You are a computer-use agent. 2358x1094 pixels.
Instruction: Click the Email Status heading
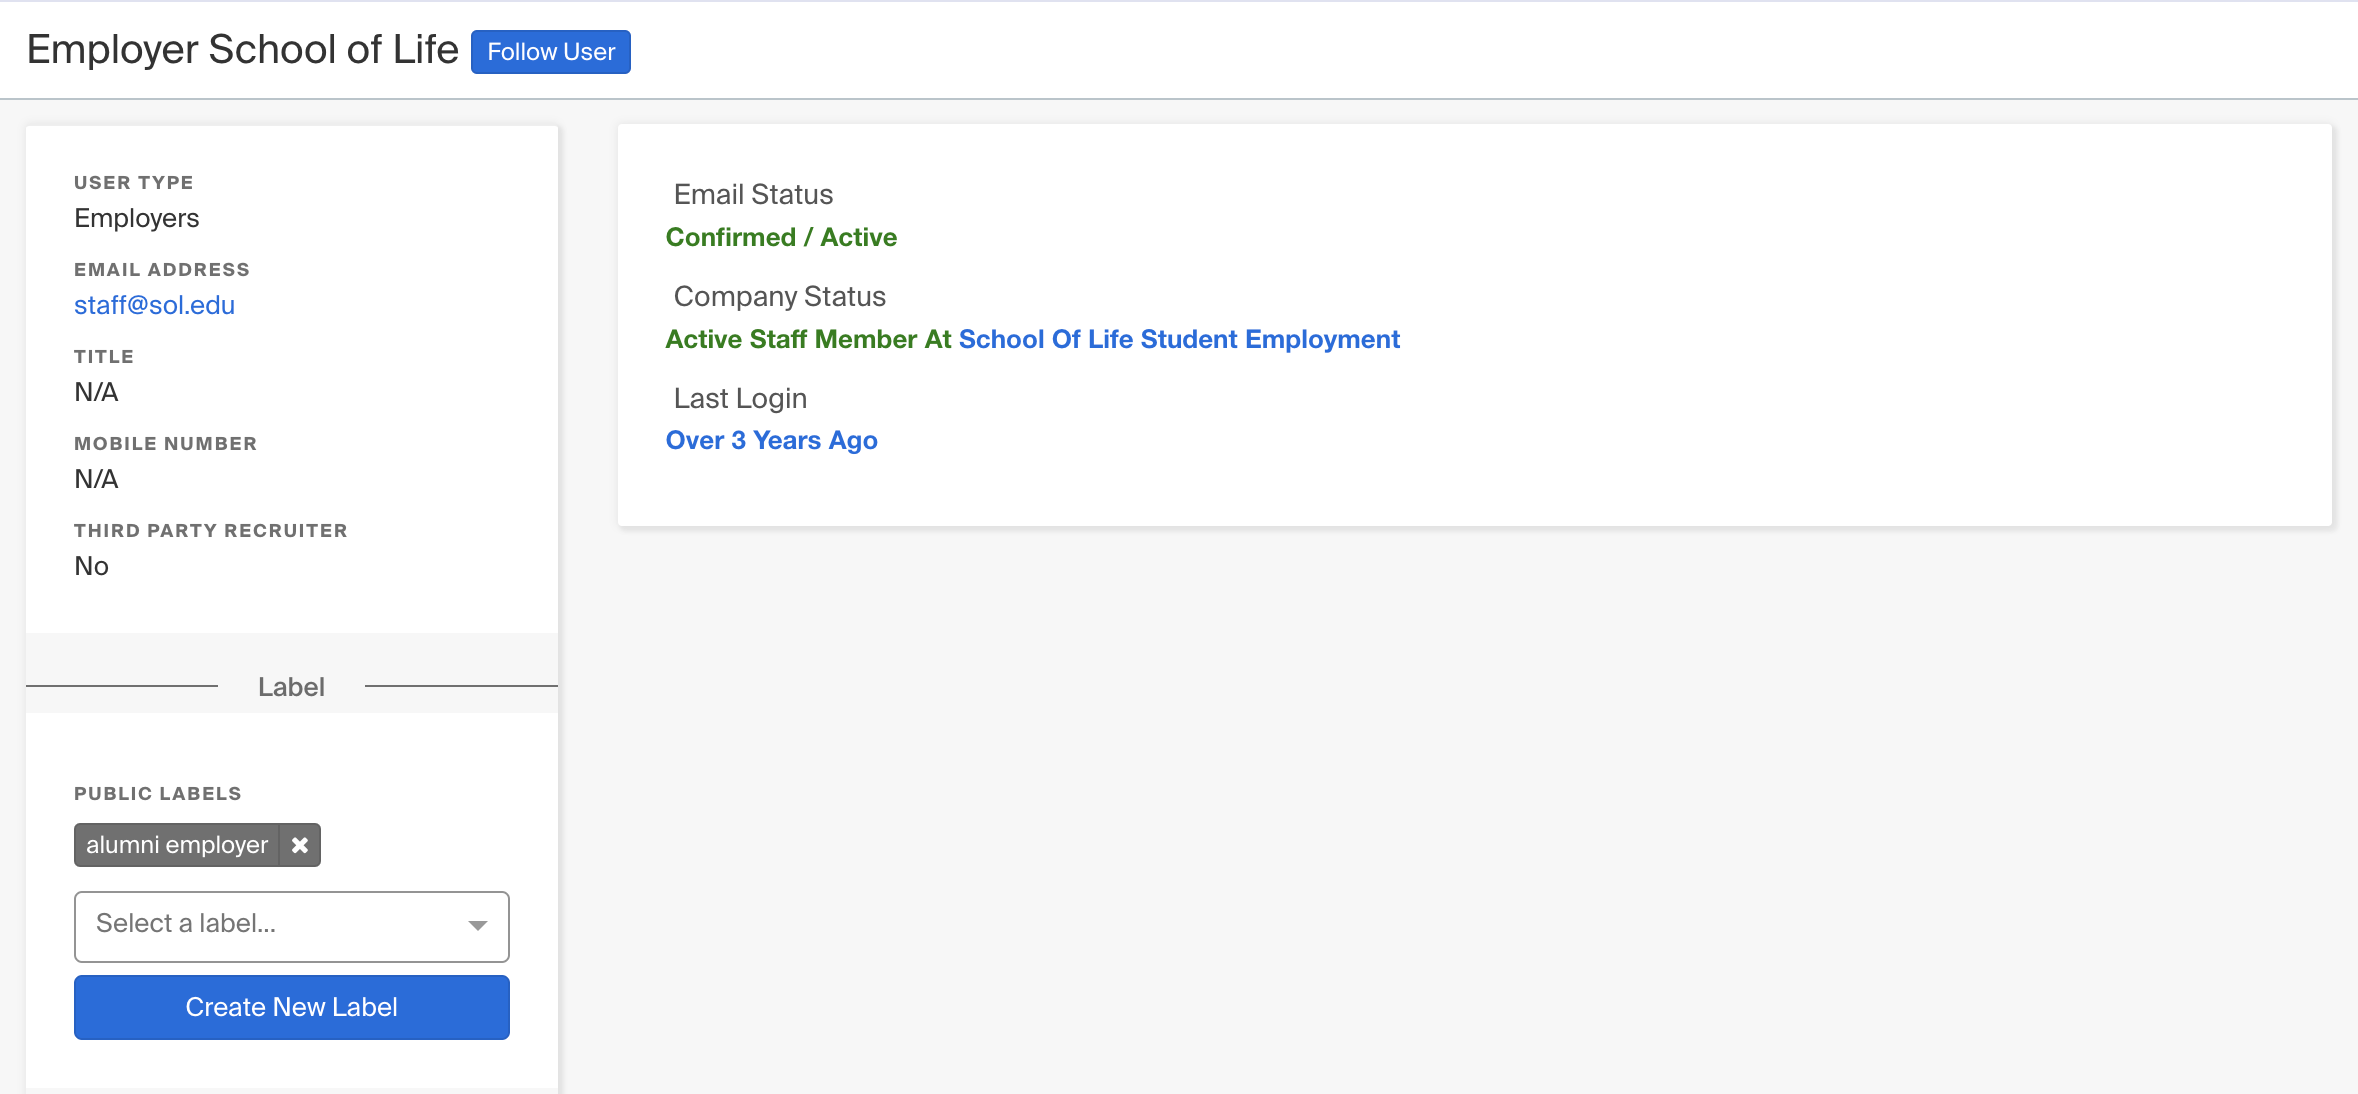pos(753,194)
